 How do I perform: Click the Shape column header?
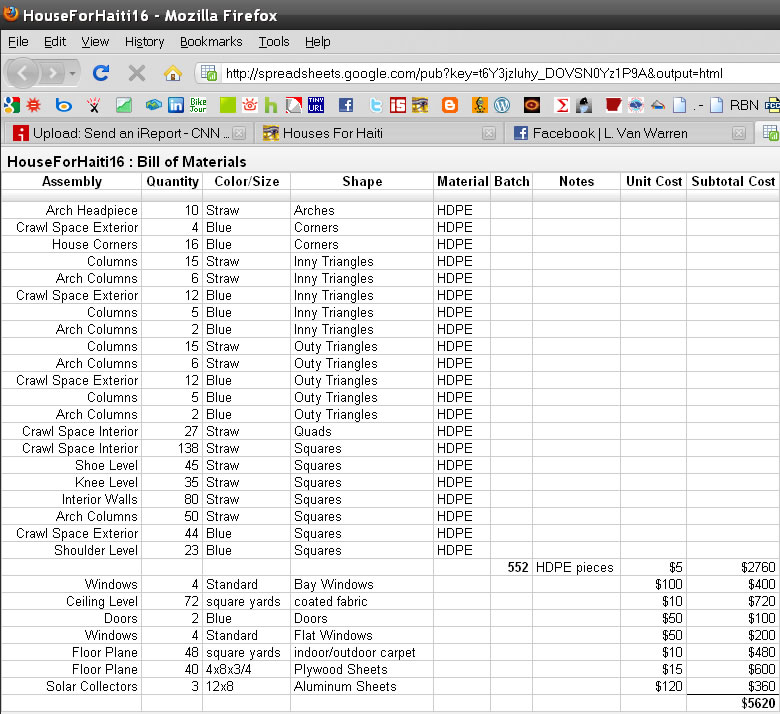(362, 181)
